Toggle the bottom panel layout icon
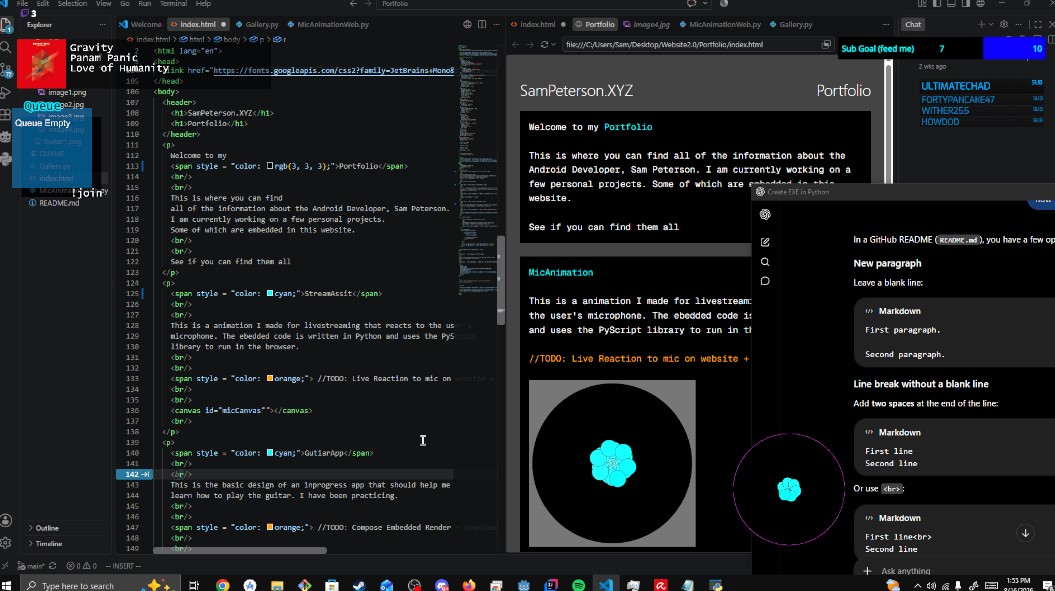 pyautogui.click(x=951, y=3)
